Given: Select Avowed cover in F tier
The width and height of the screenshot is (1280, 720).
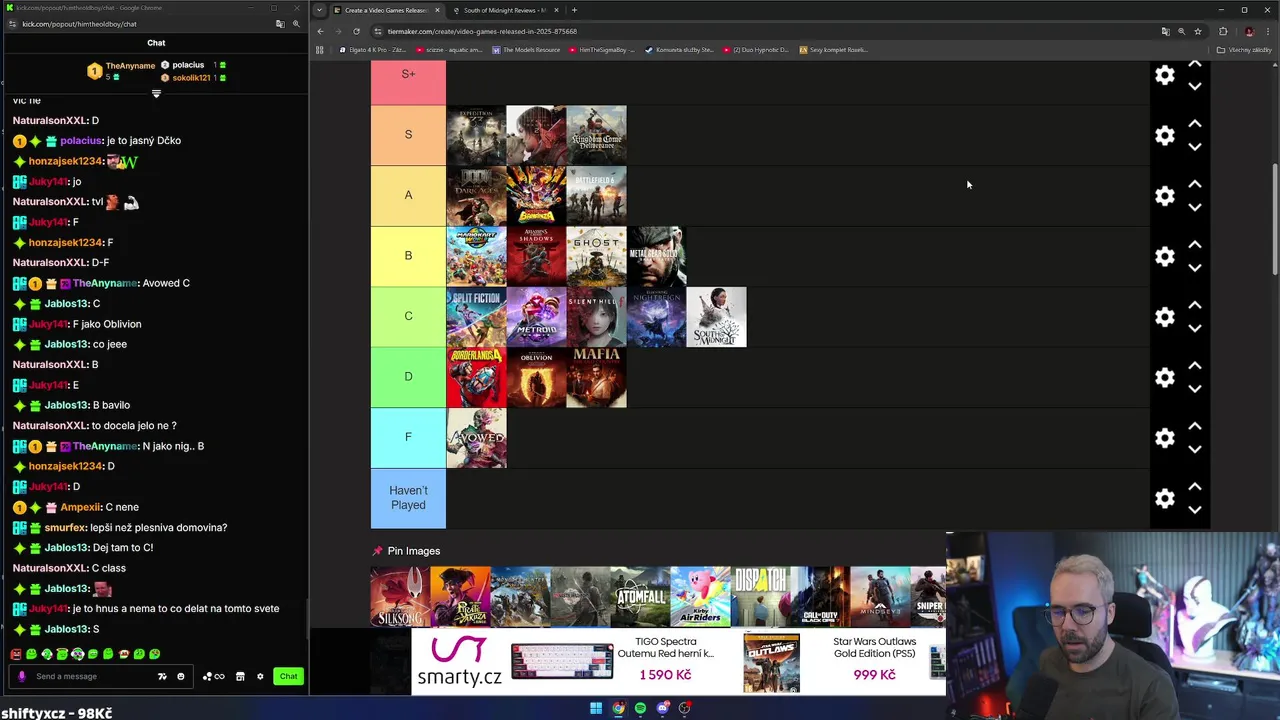Looking at the screenshot, I should tap(476, 438).
